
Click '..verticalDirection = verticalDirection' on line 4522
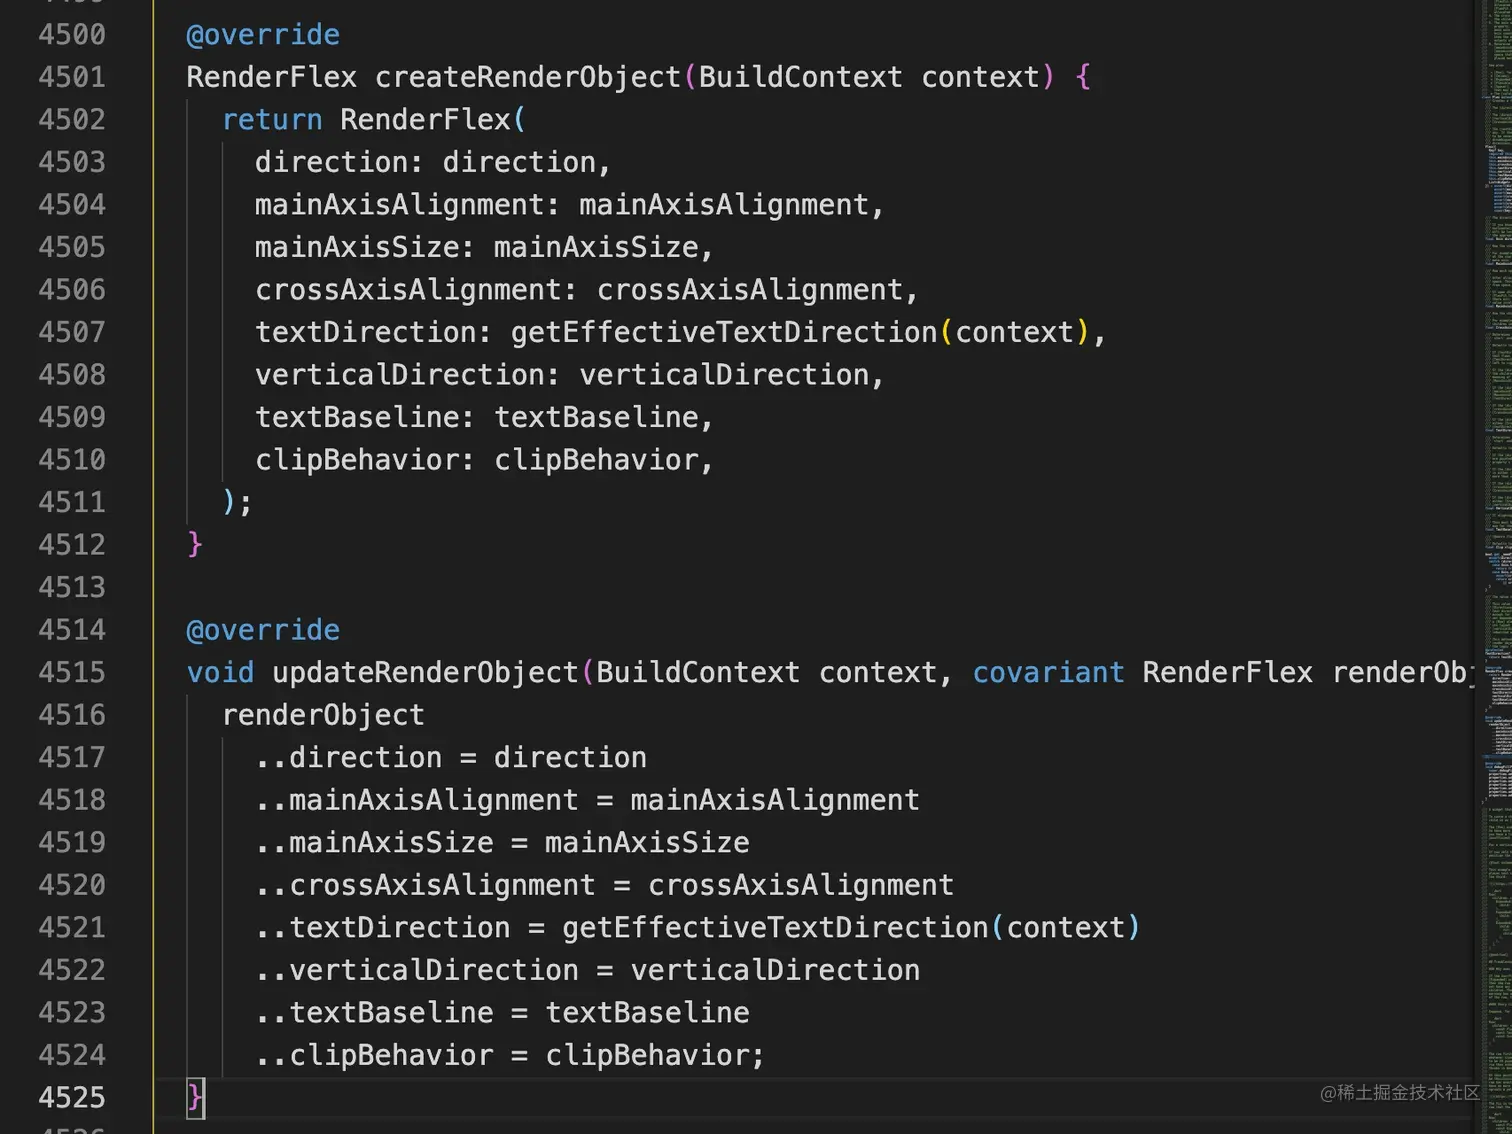click(587, 970)
